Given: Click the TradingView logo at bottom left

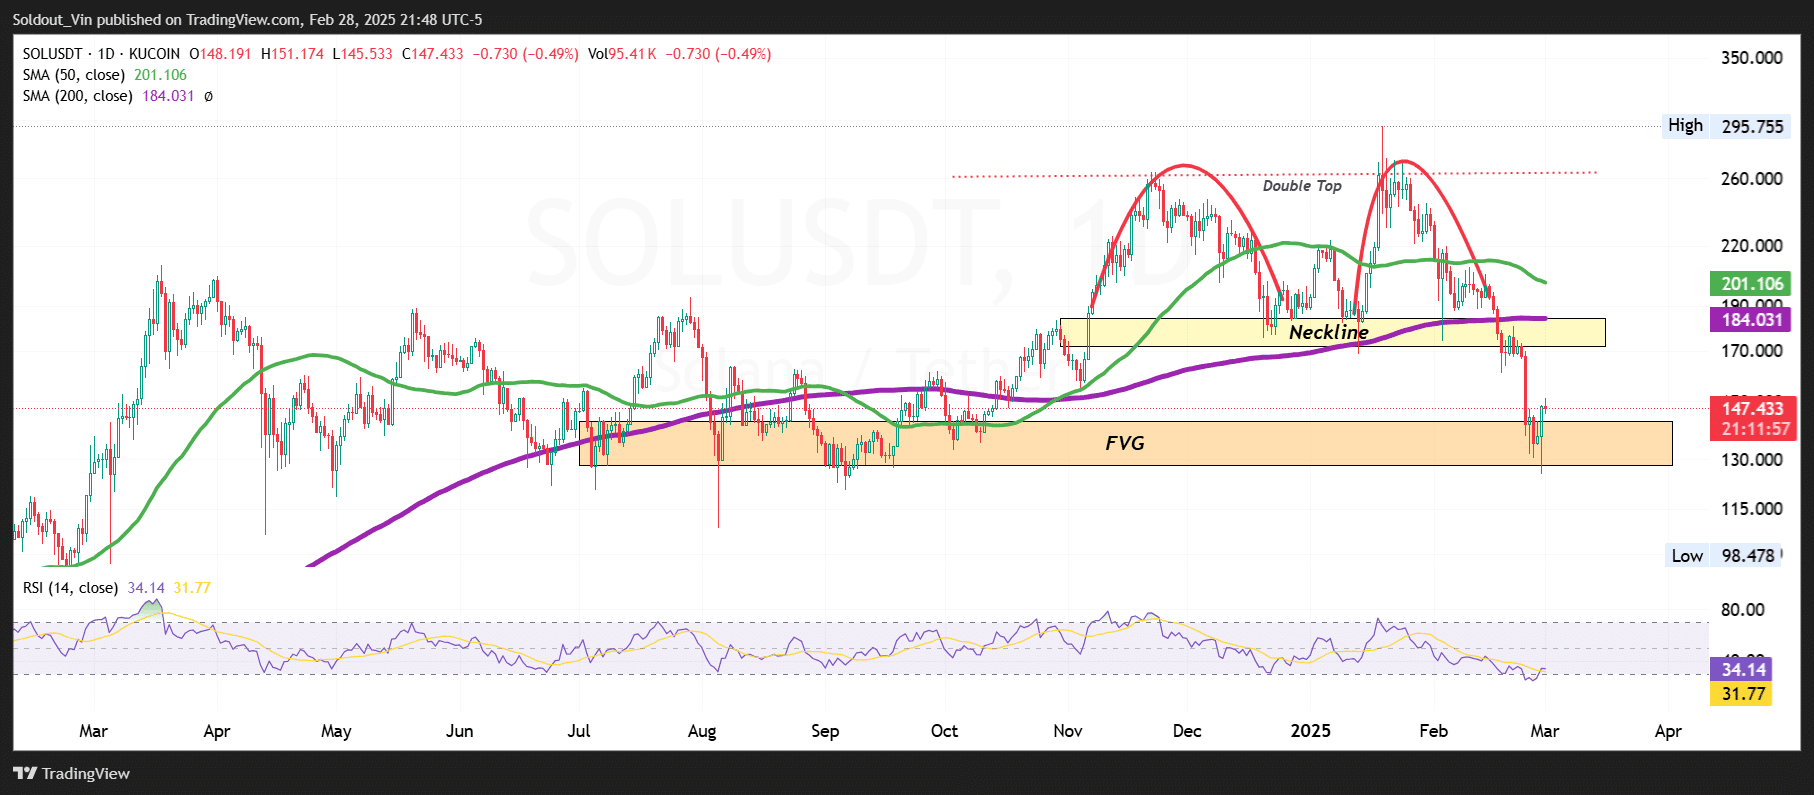Looking at the screenshot, I should pyautogui.click(x=71, y=773).
